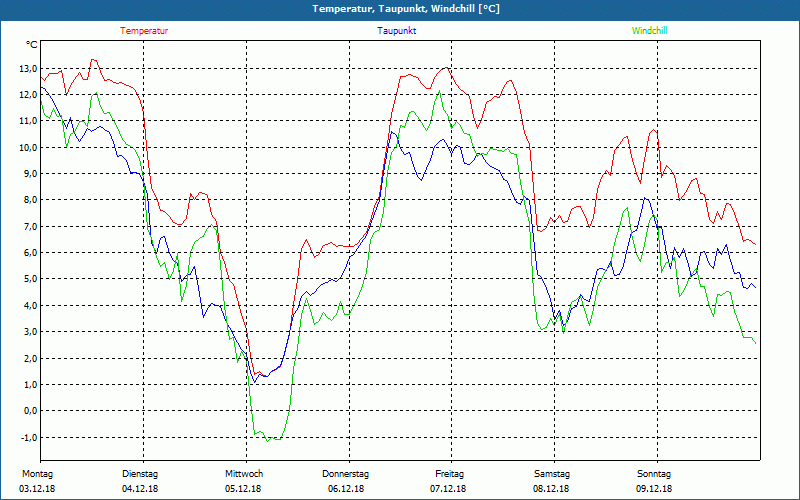800x500 pixels.
Task: Click the chart title 'Temperatur, Taupunkt, Windchill [°C]'
Action: point(406,9)
